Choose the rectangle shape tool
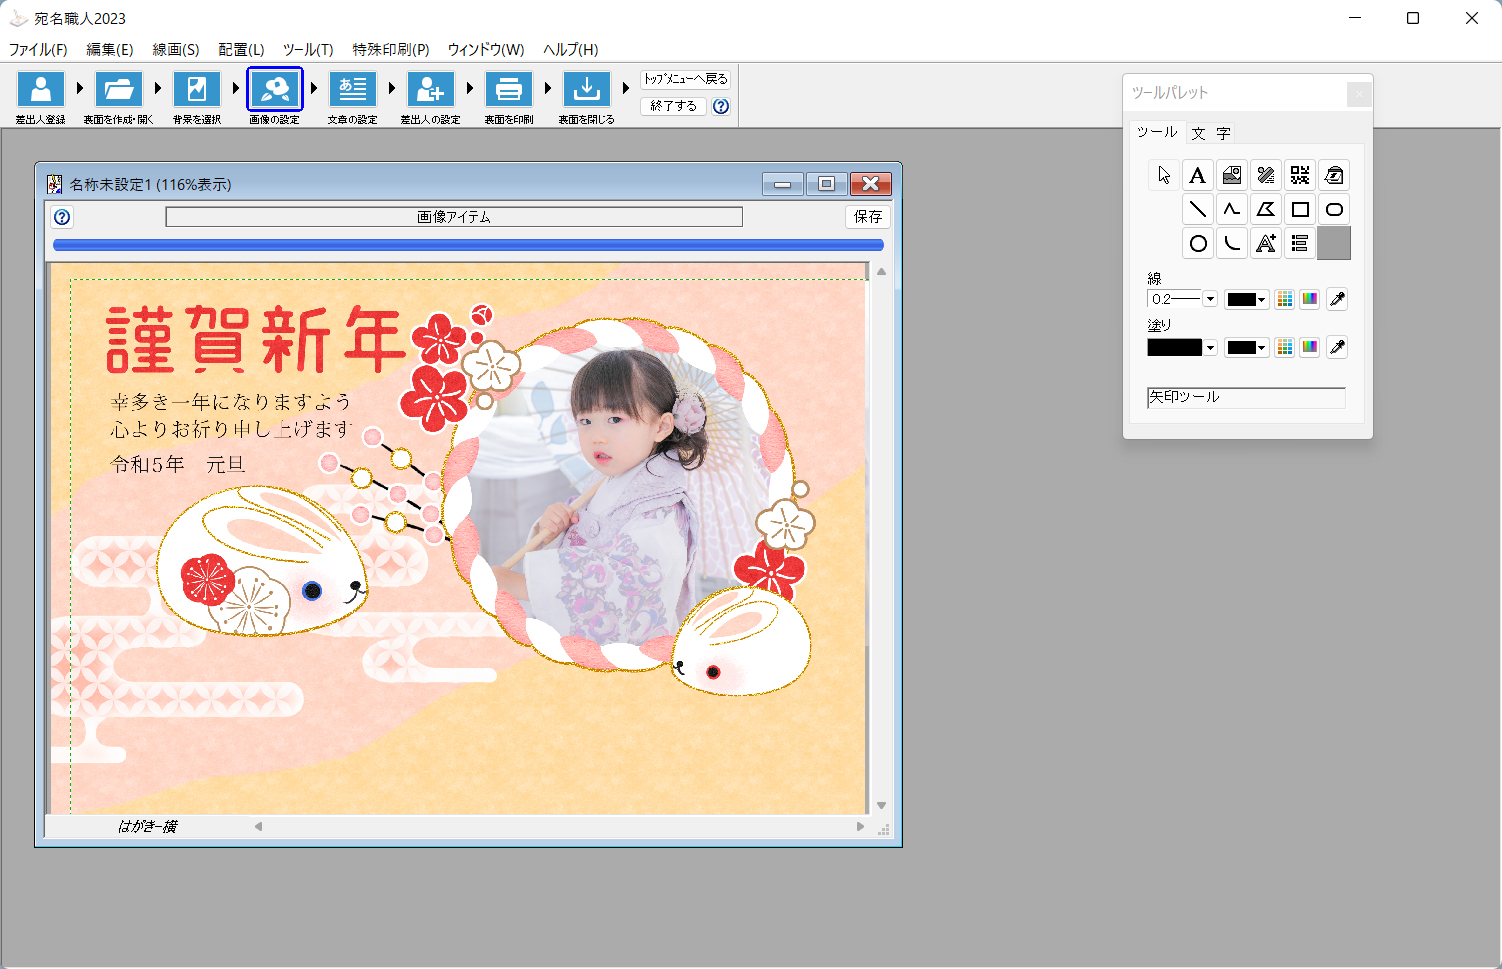Image resolution: width=1502 pixels, height=969 pixels. click(1300, 210)
